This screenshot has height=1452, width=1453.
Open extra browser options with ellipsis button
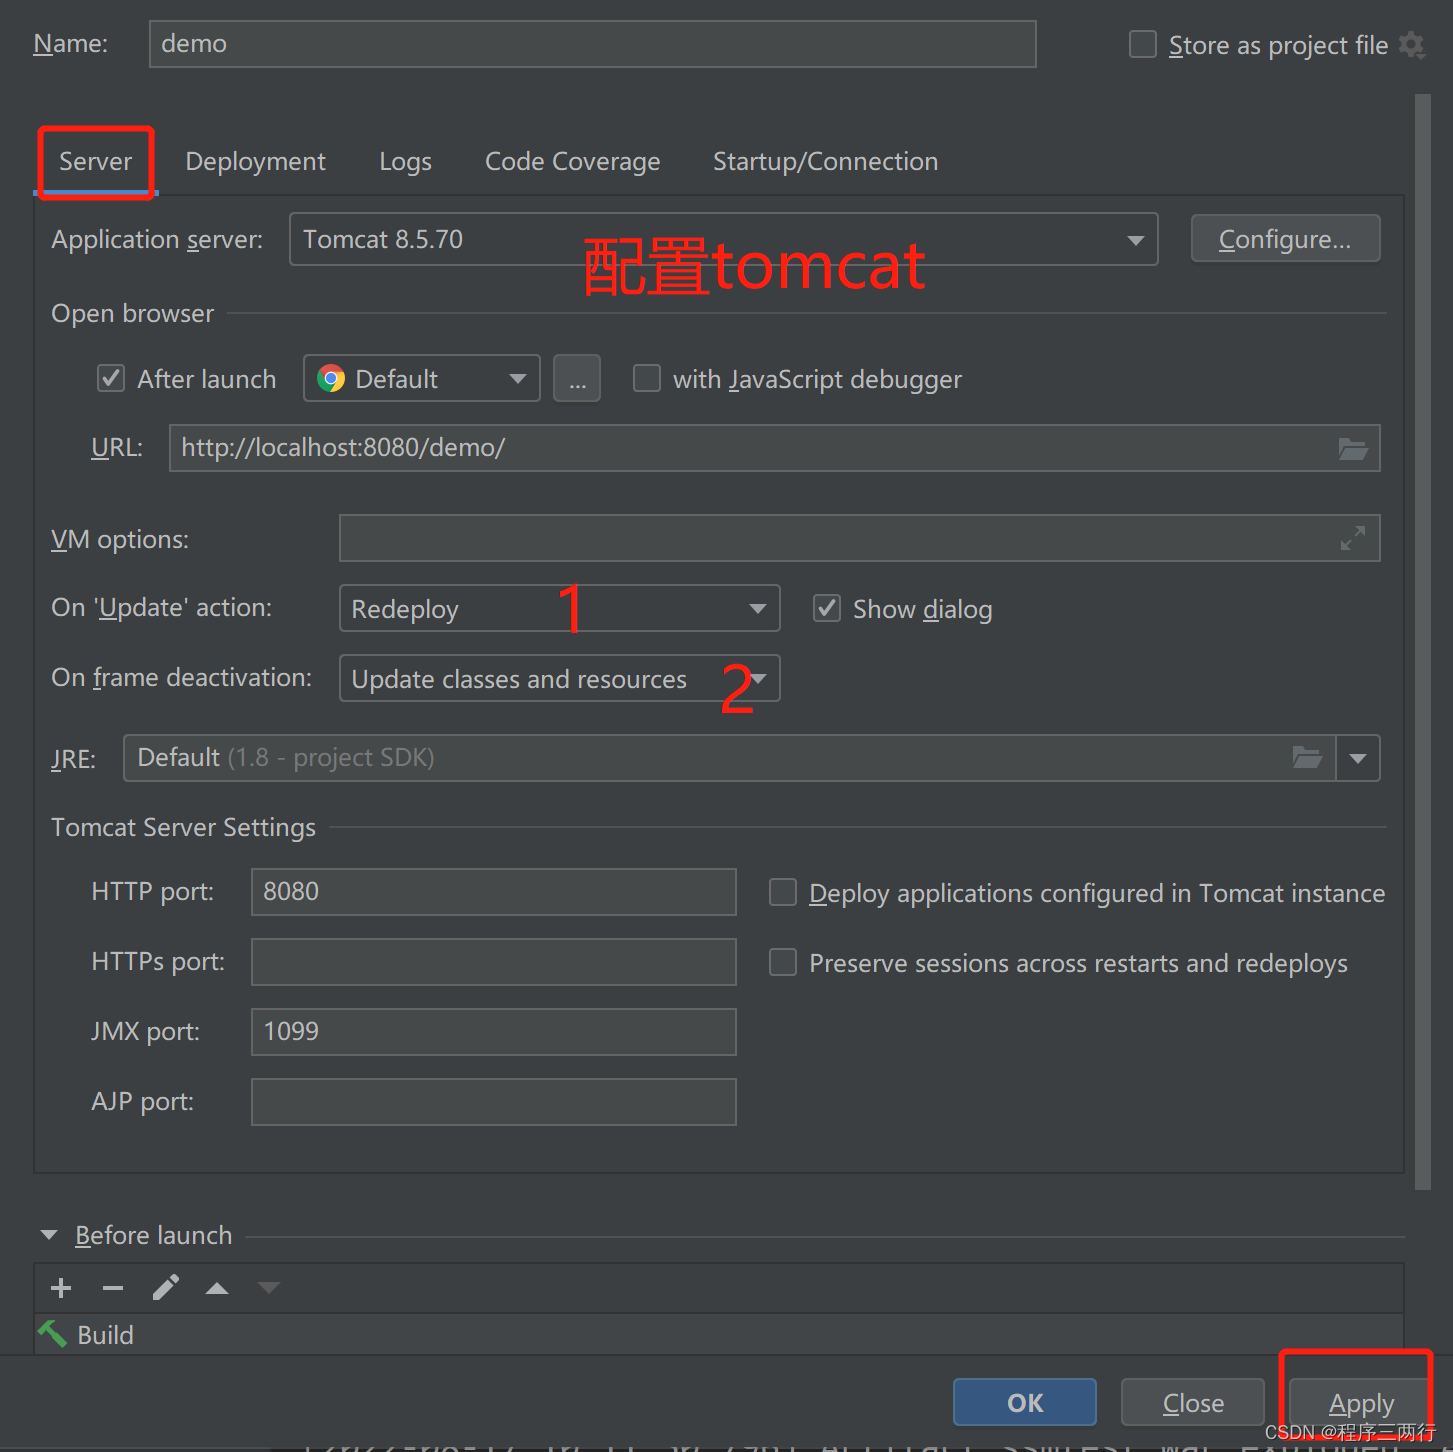click(576, 378)
